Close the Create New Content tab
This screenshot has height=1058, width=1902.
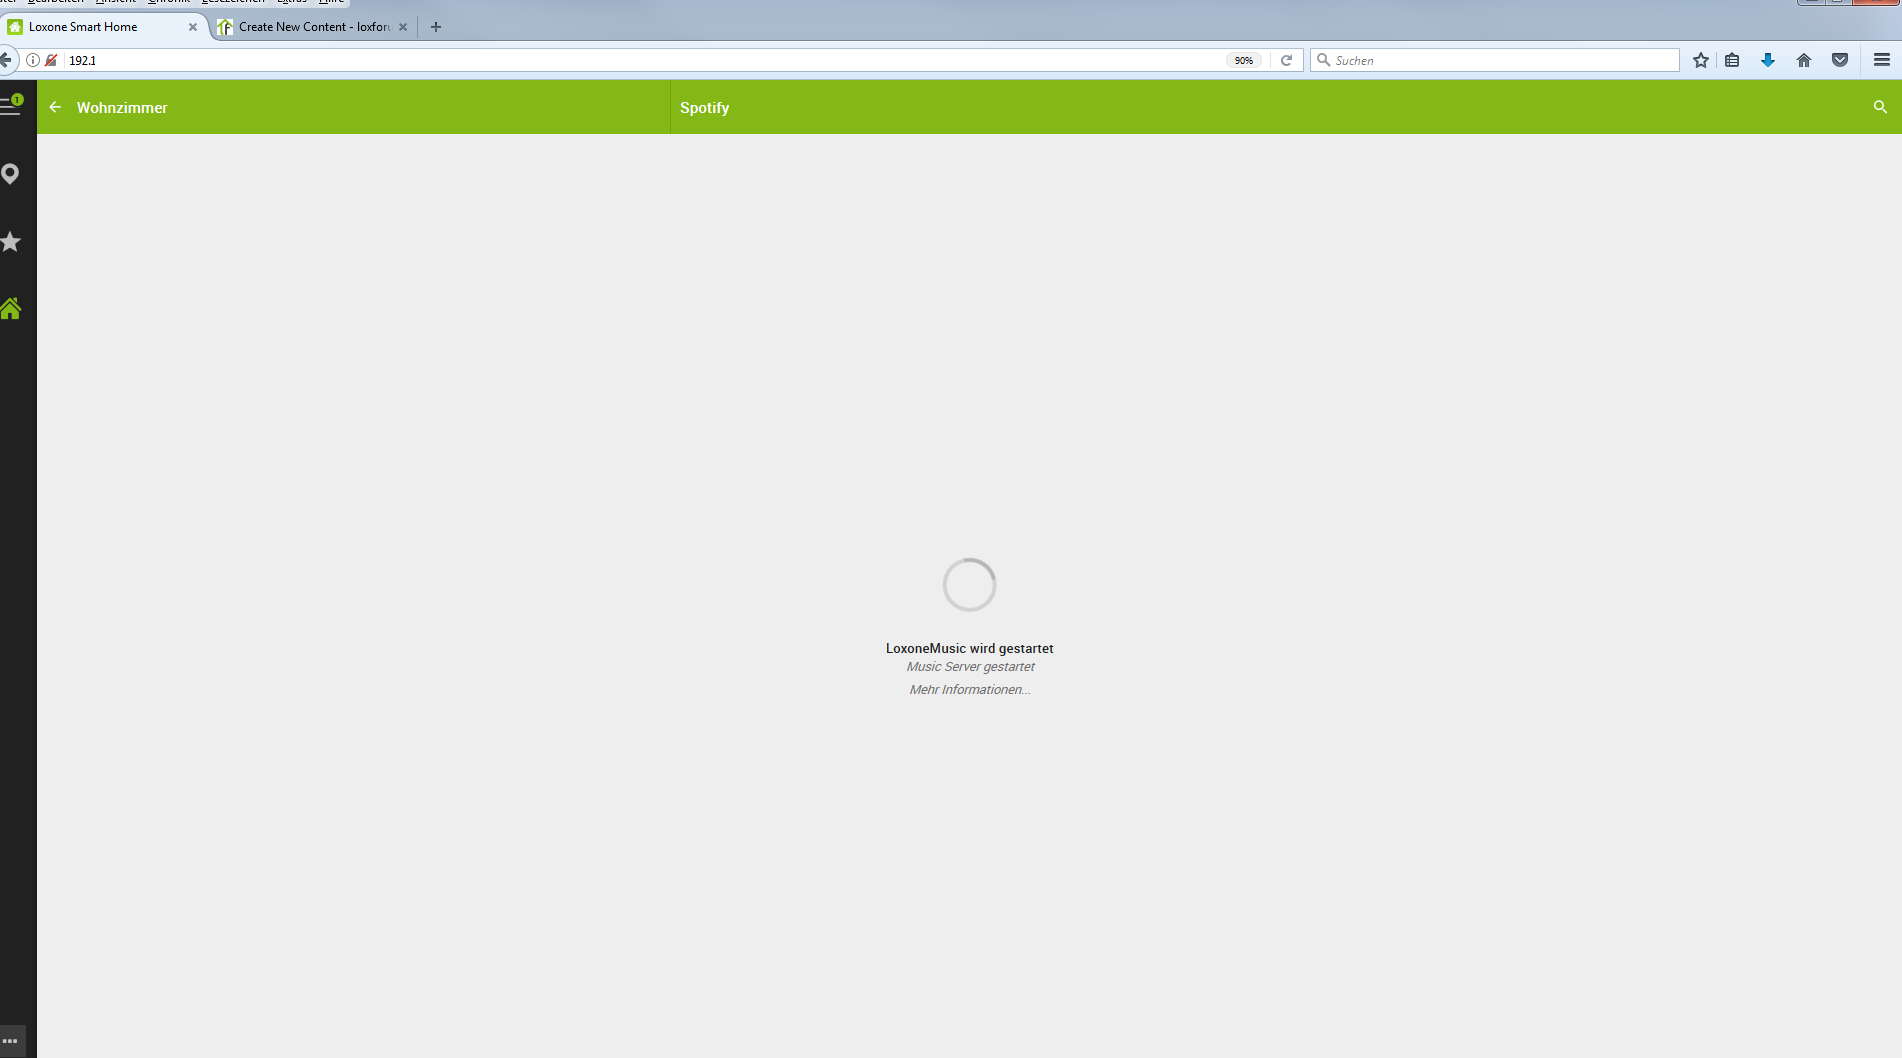[x=403, y=27]
